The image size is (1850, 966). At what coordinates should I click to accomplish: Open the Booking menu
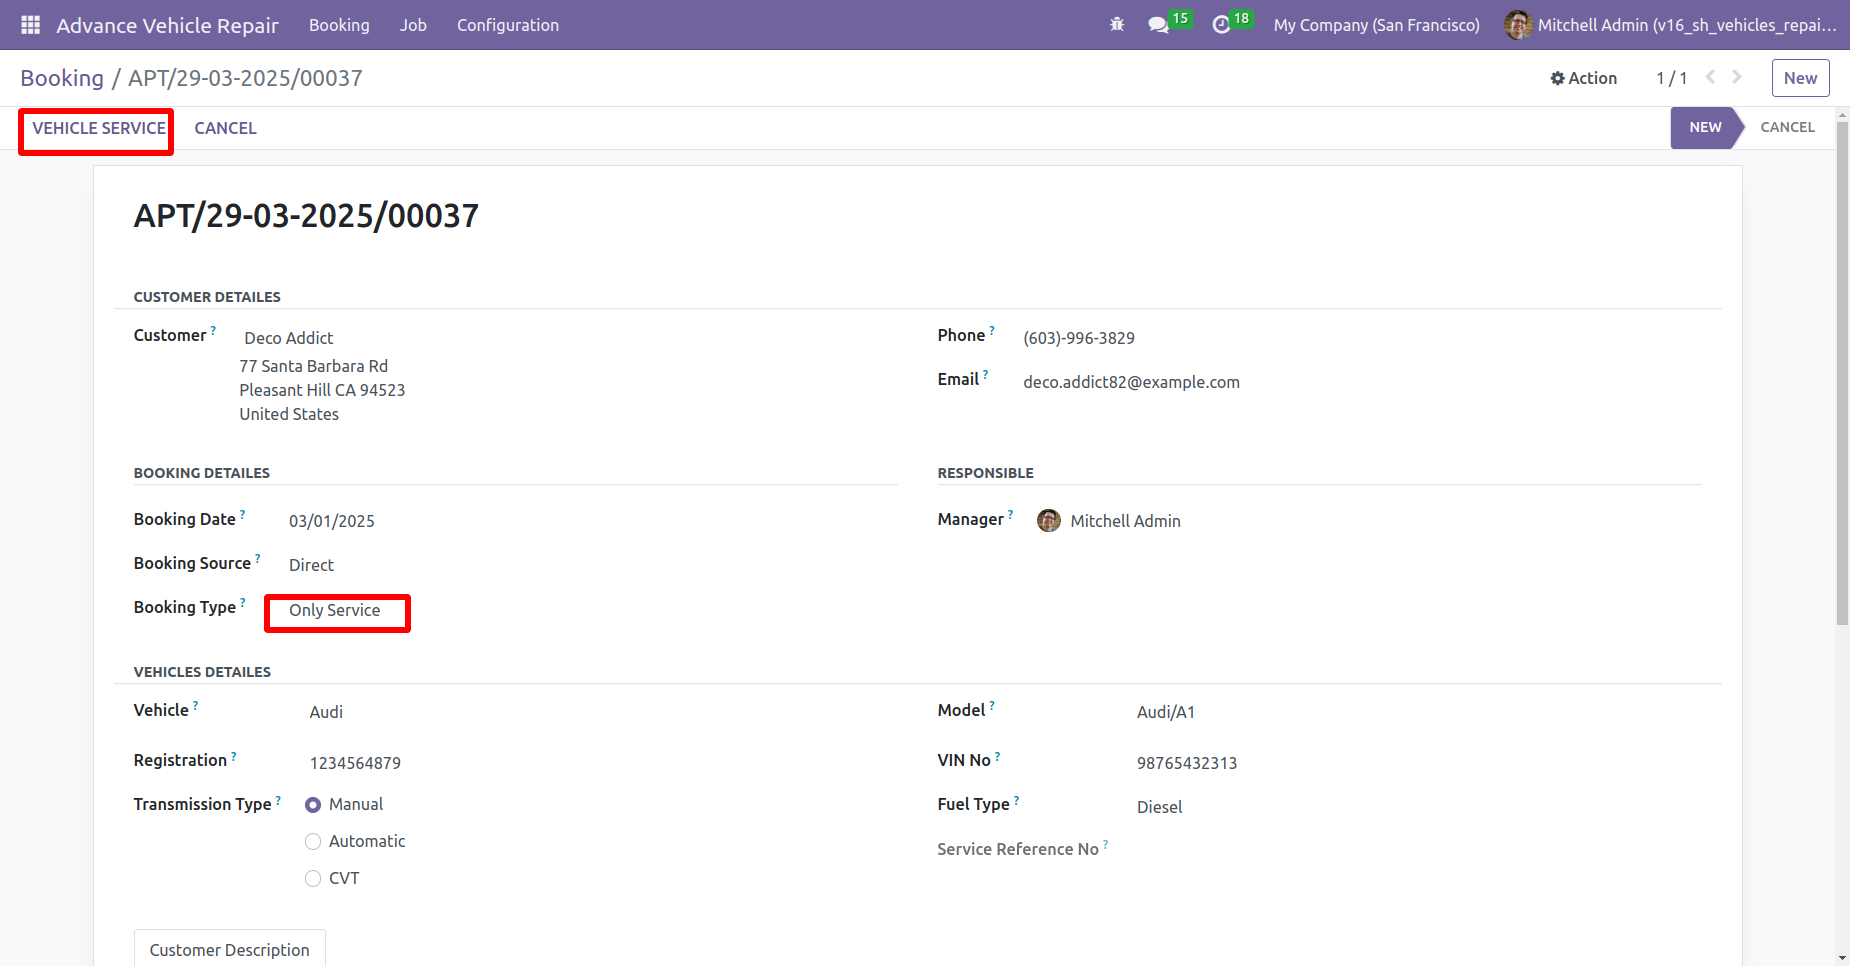[x=339, y=25]
